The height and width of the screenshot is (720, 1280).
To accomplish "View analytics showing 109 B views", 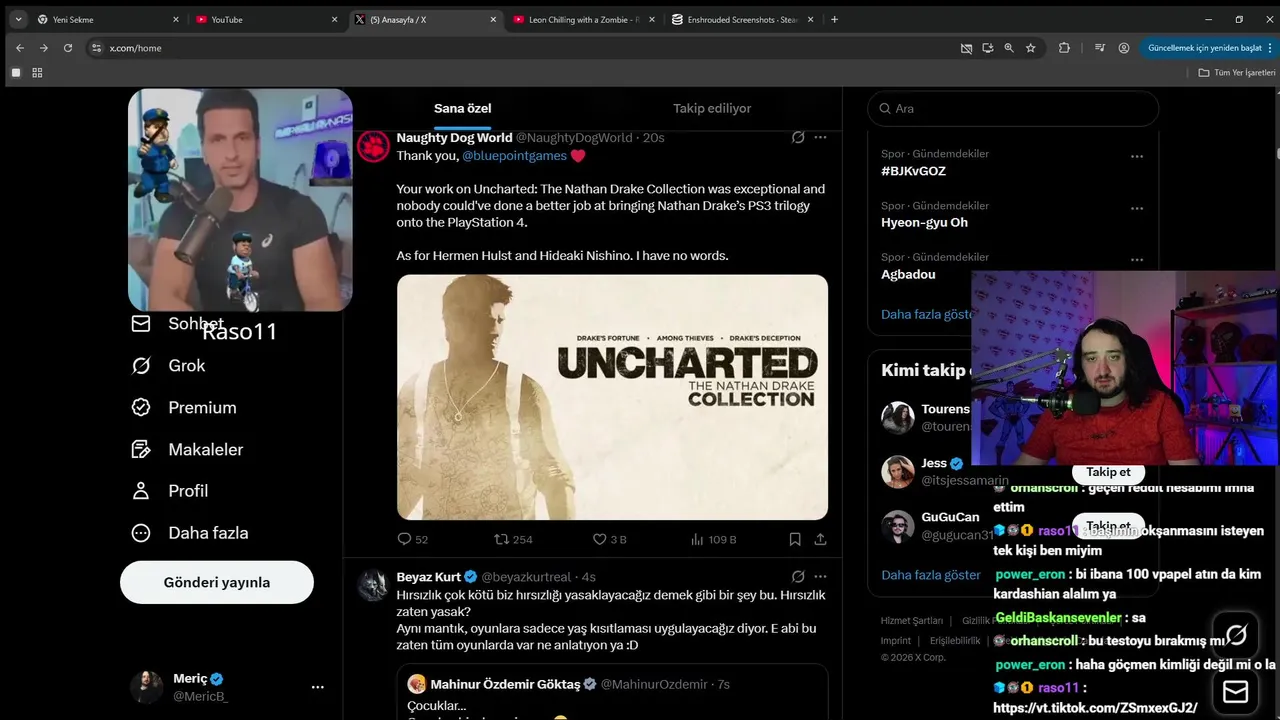I will click(713, 539).
